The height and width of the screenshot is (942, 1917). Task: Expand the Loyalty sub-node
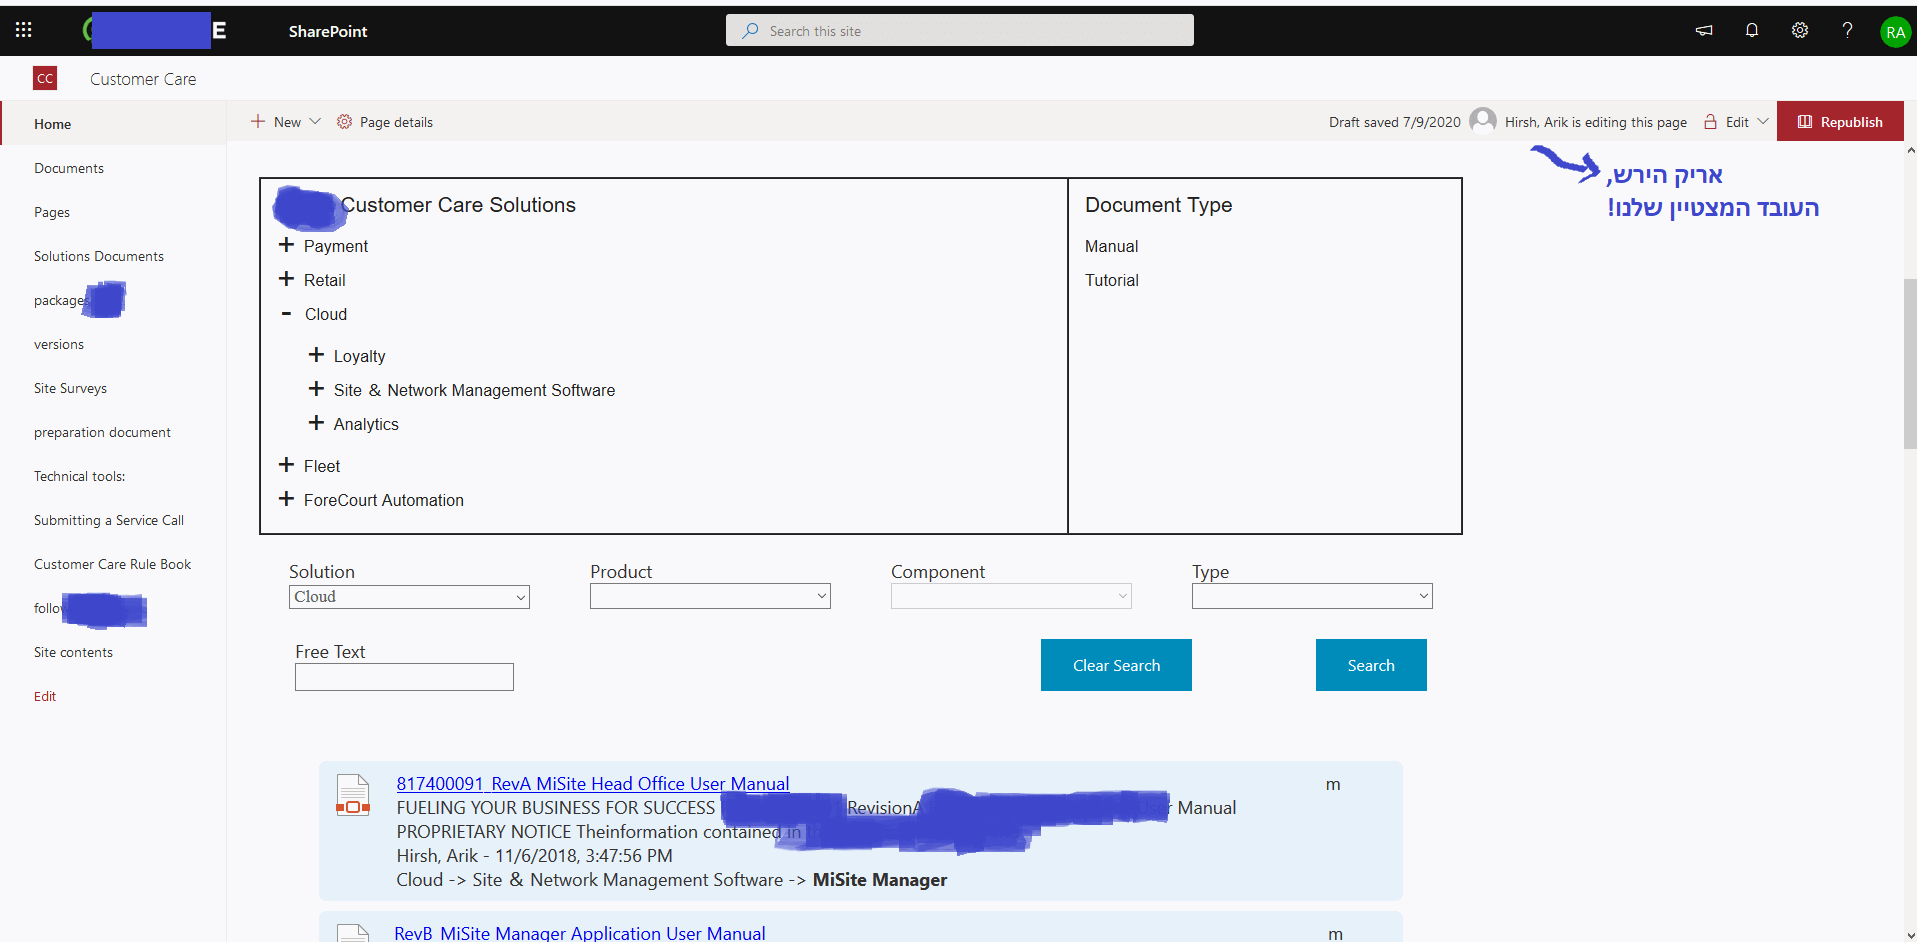point(316,355)
